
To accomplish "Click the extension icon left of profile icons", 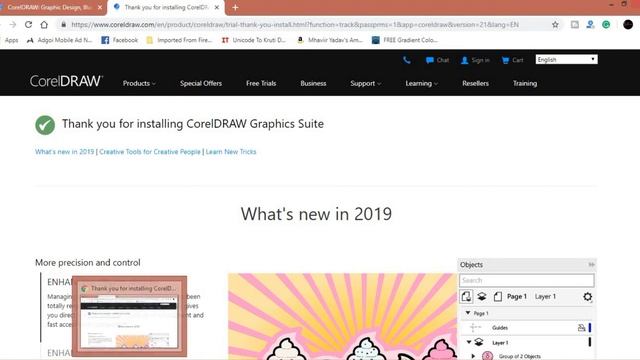I will tap(575, 24).
